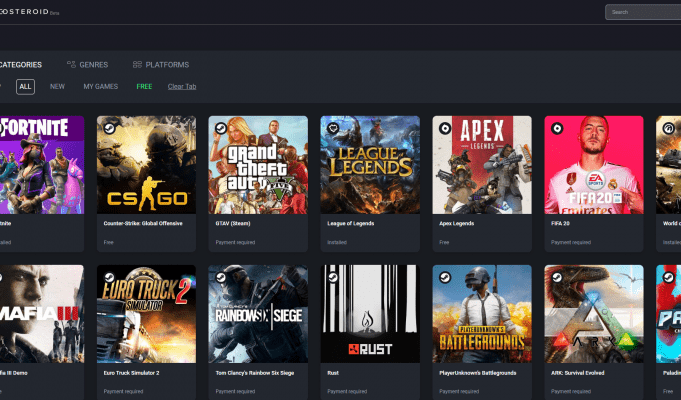Open the Euro Truck Simulator 2 cover art
Viewport: 681px width, 400px height.
tap(146, 314)
